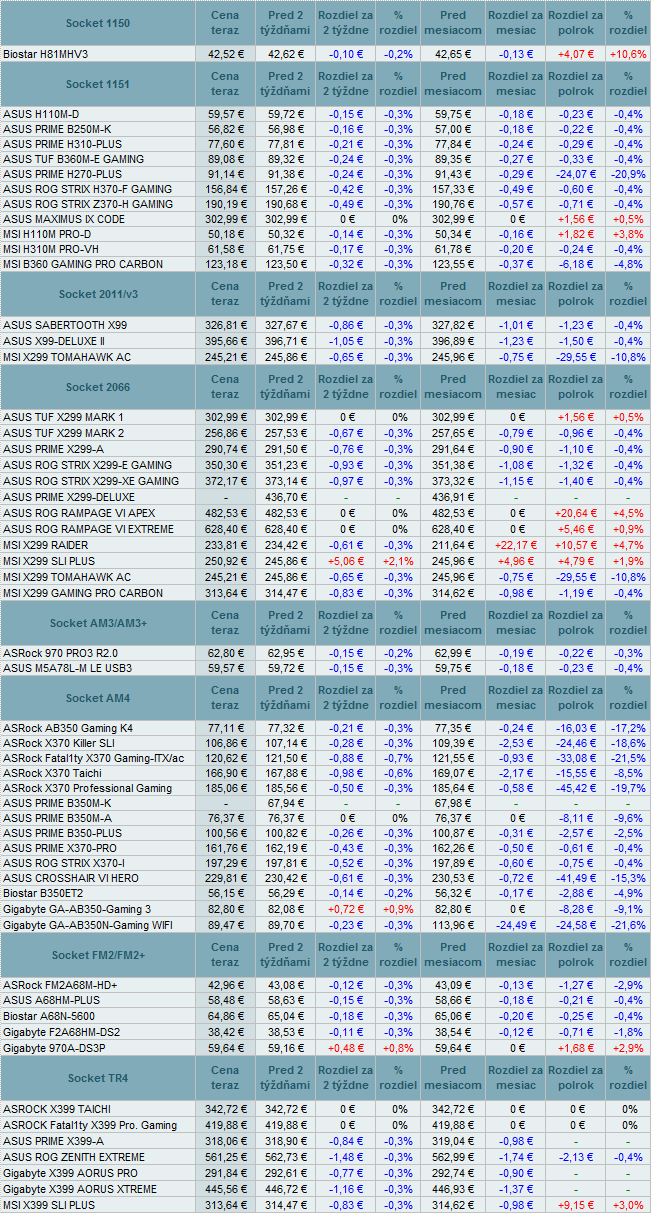Click the +5,06 € cell for MSI X299 SLI PLUS

[x=346, y=560]
